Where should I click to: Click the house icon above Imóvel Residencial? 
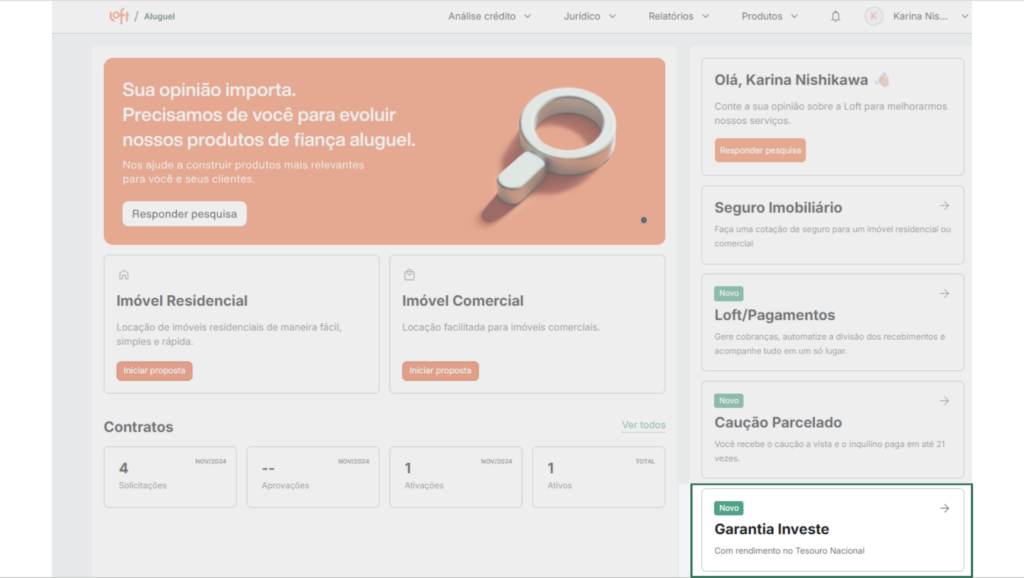click(124, 275)
